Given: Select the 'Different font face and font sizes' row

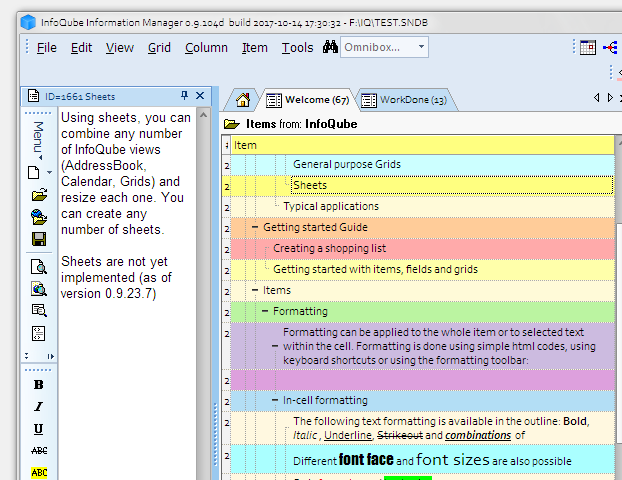Looking at the screenshot, I should [423, 459].
